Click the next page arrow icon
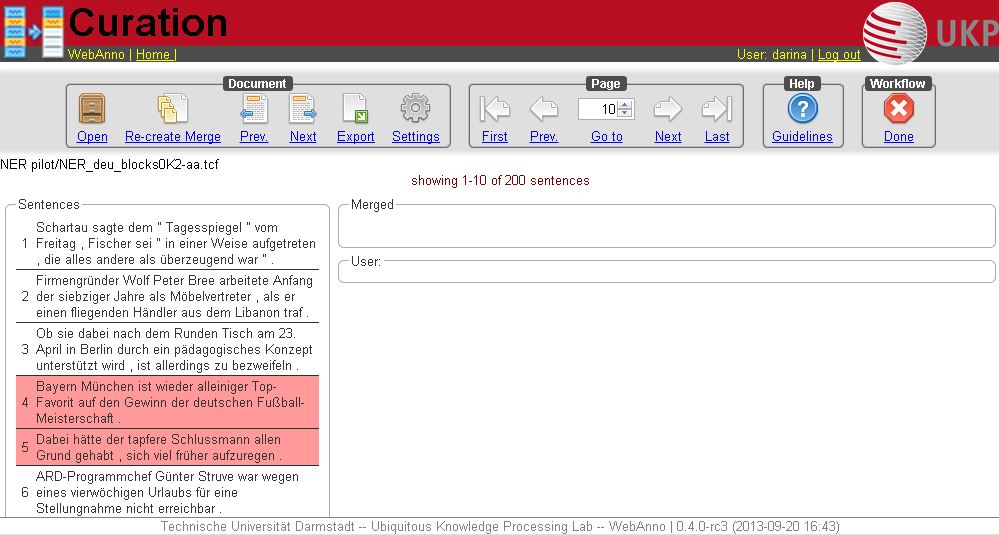The image size is (999, 535). [668, 109]
